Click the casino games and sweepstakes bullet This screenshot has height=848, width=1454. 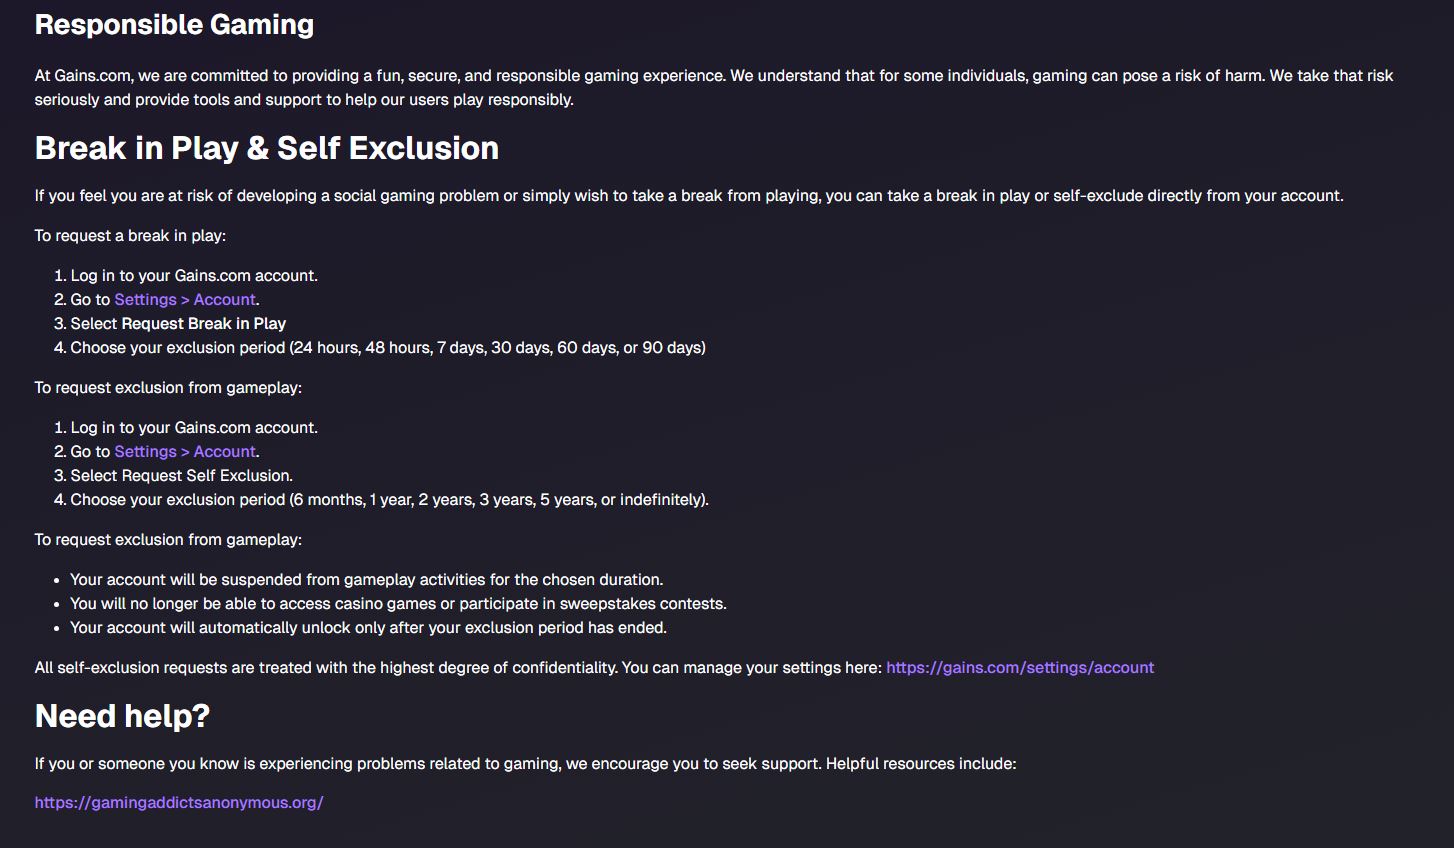398,604
